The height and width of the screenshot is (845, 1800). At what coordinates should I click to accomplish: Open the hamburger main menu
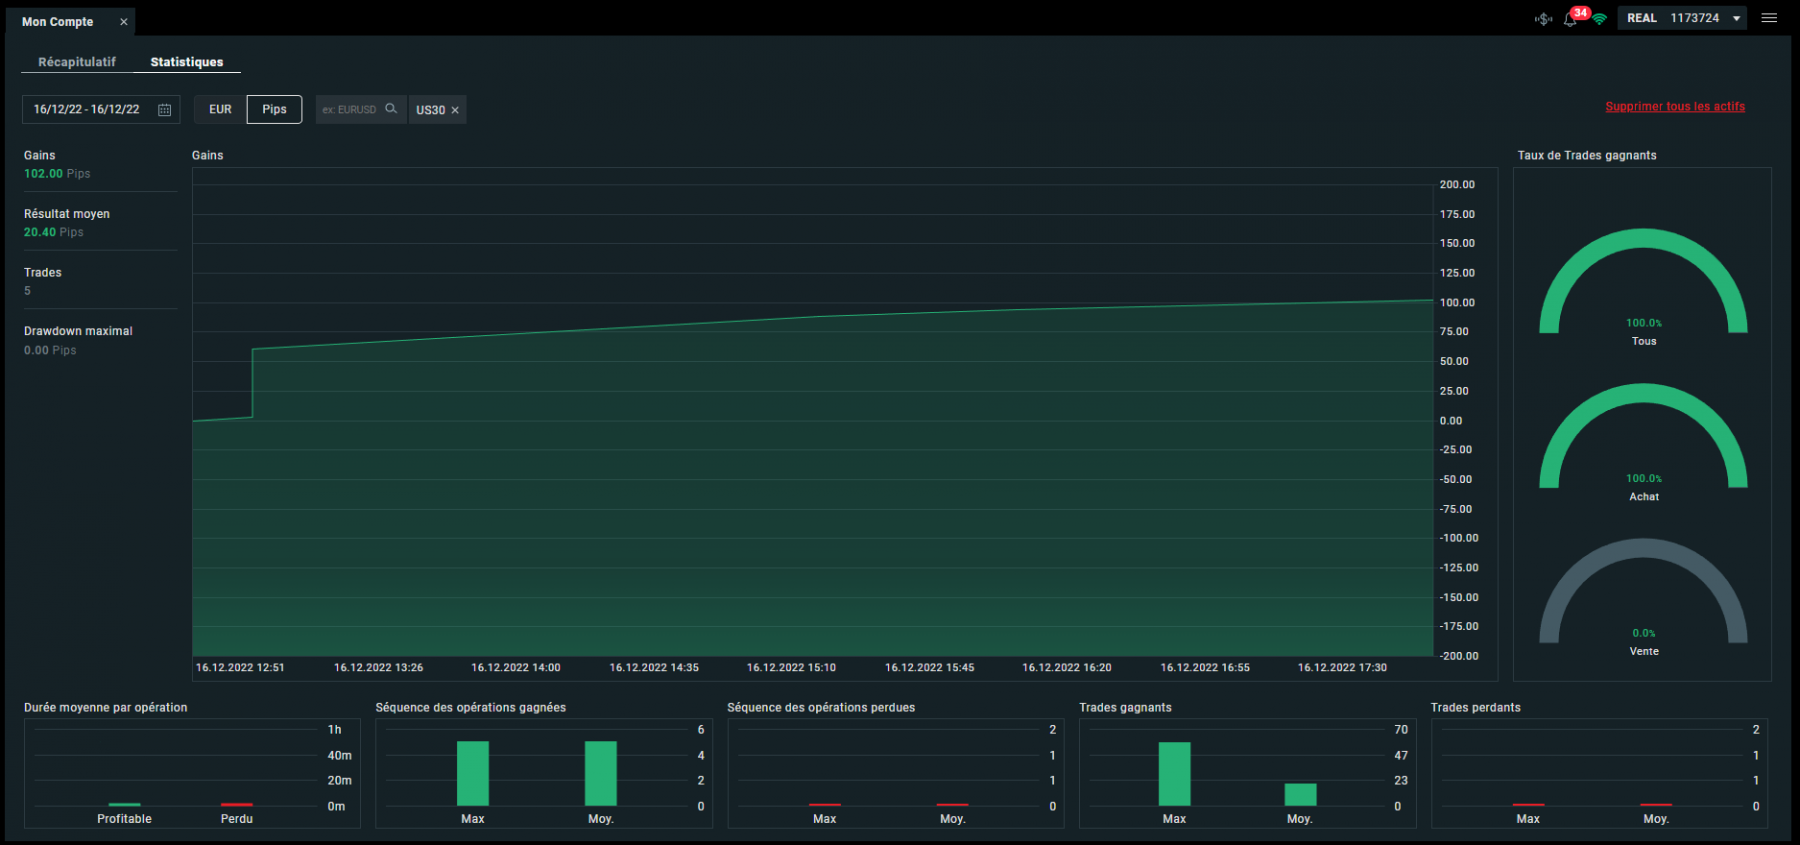coord(1769,18)
